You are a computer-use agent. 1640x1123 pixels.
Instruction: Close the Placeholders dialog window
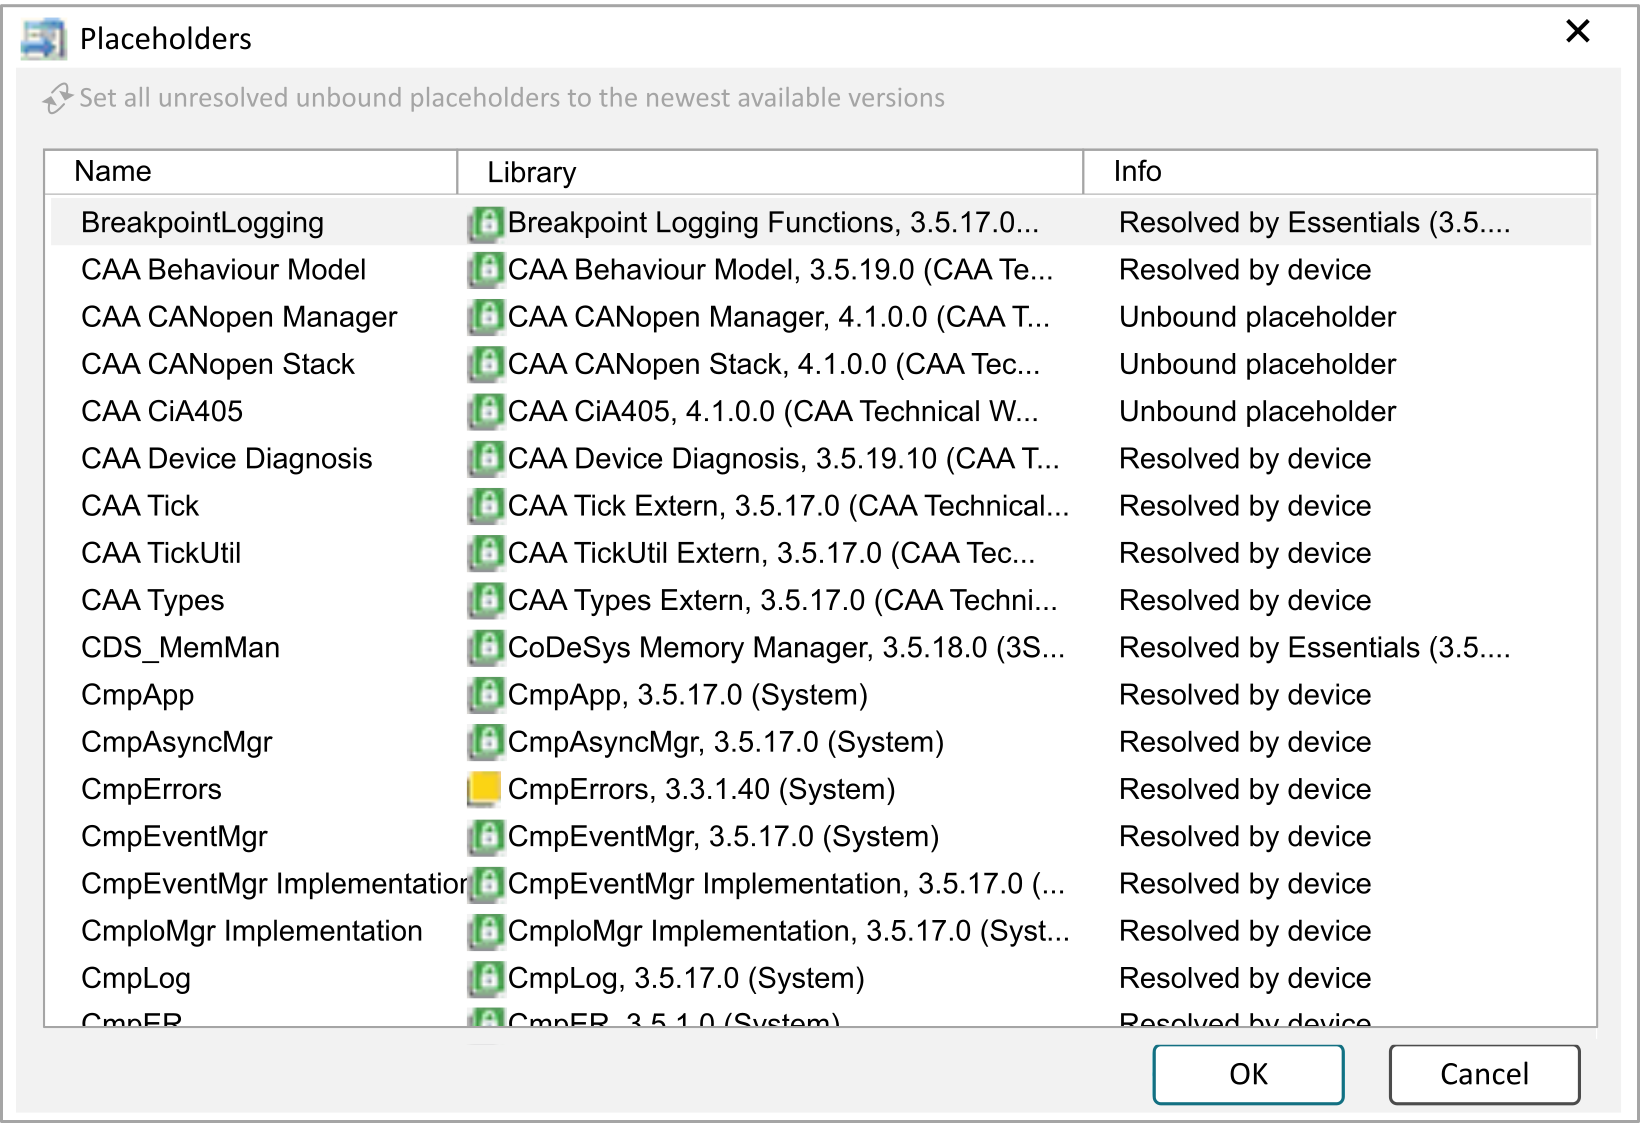(x=1577, y=32)
